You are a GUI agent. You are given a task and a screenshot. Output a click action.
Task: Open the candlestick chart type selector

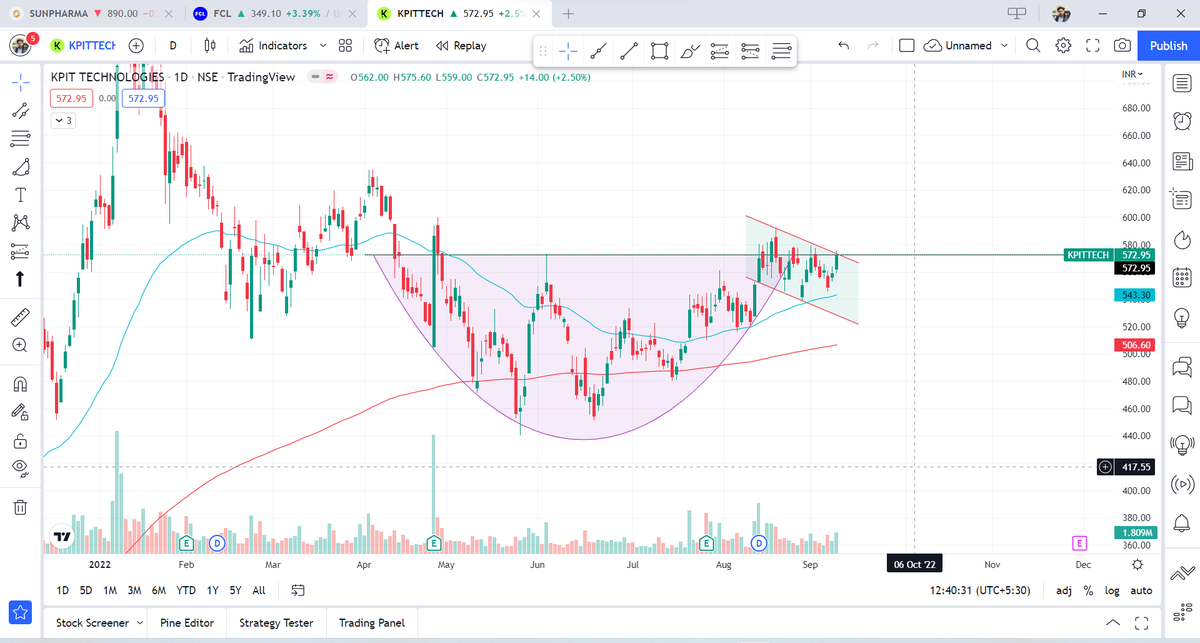210,45
